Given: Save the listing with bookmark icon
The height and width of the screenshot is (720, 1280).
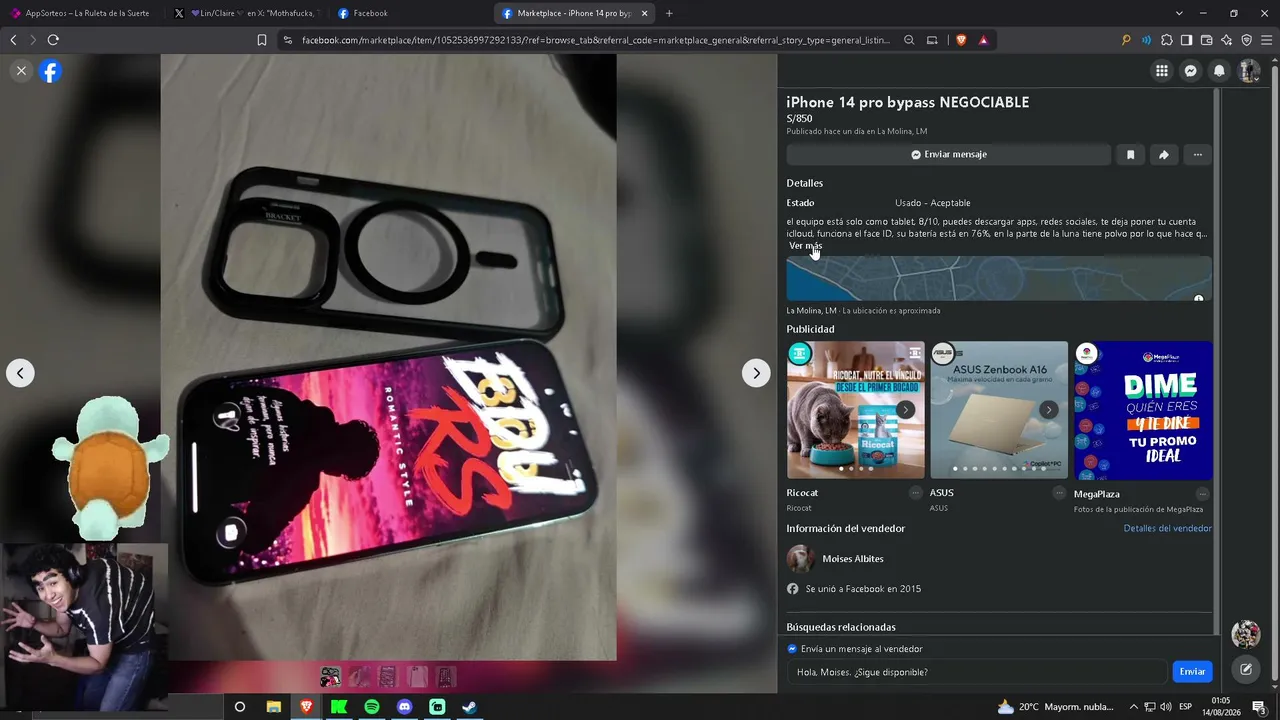Looking at the screenshot, I should pos(1130,155).
